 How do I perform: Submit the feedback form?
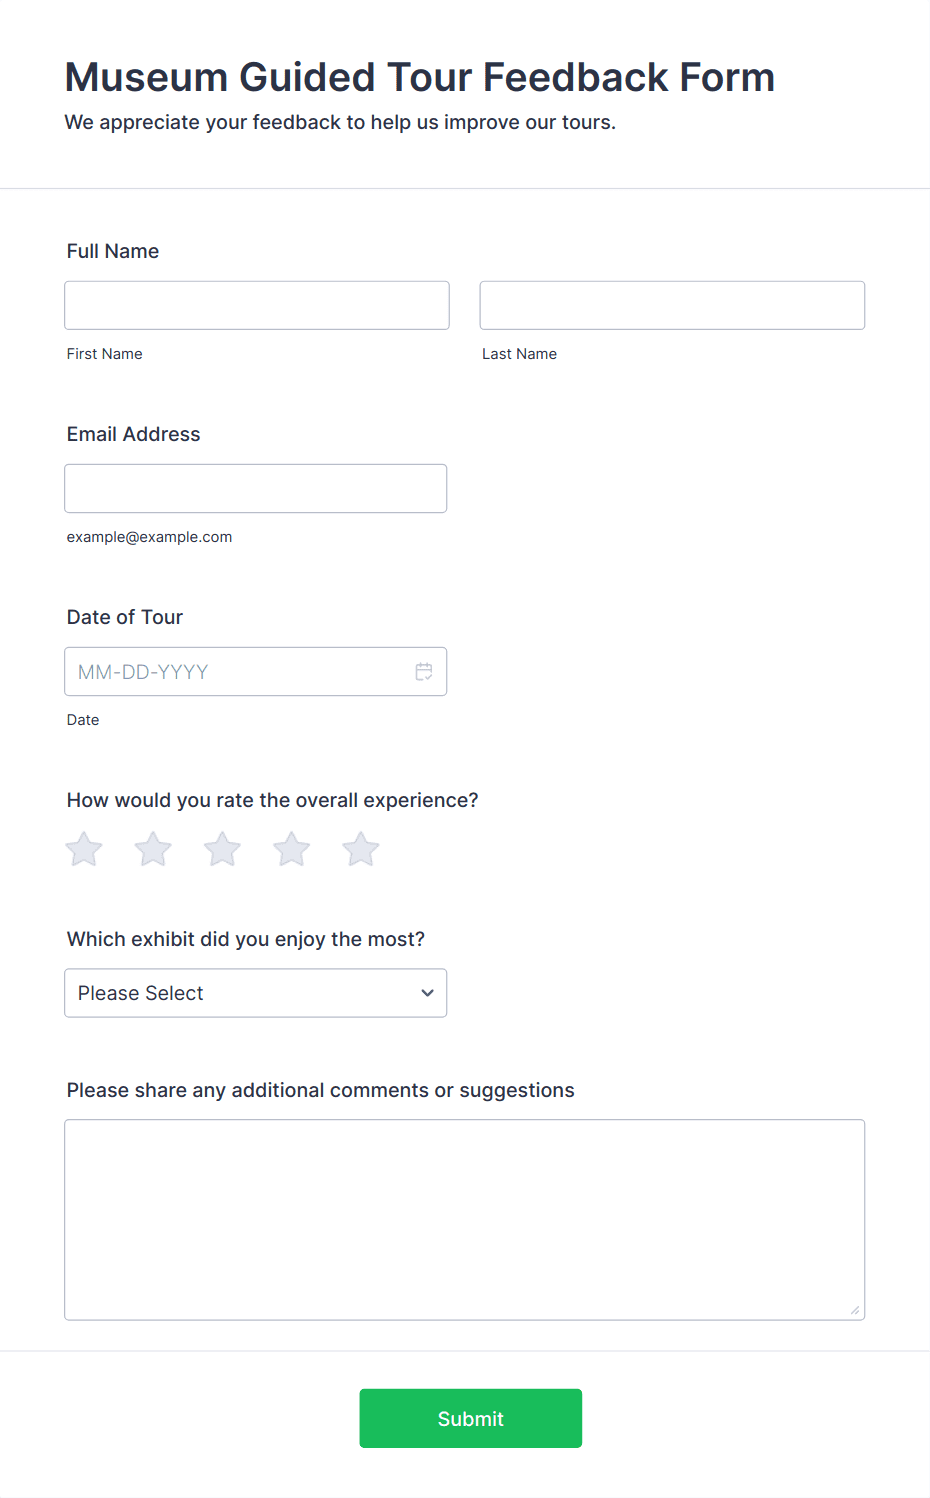tap(471, 1418)
